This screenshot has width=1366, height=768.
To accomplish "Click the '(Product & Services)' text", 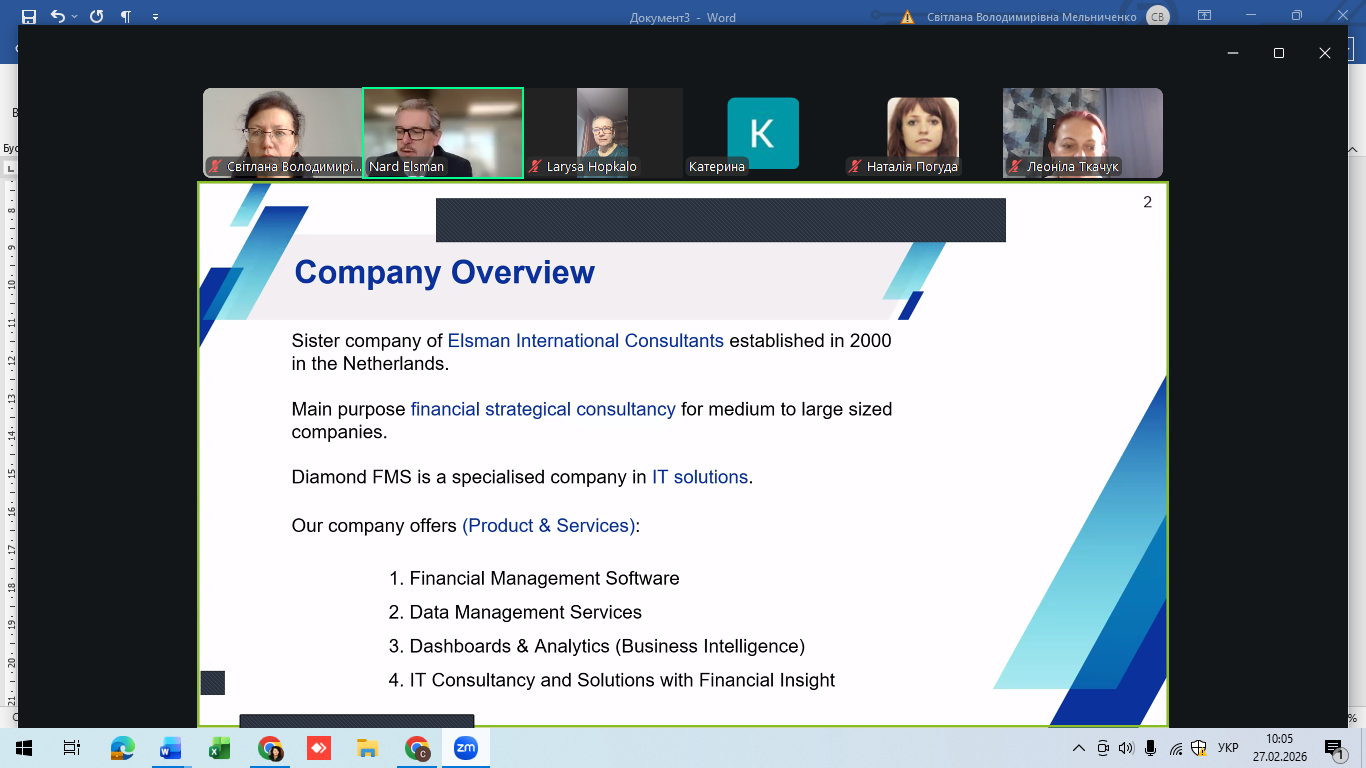I will click(x=549, y=526).
